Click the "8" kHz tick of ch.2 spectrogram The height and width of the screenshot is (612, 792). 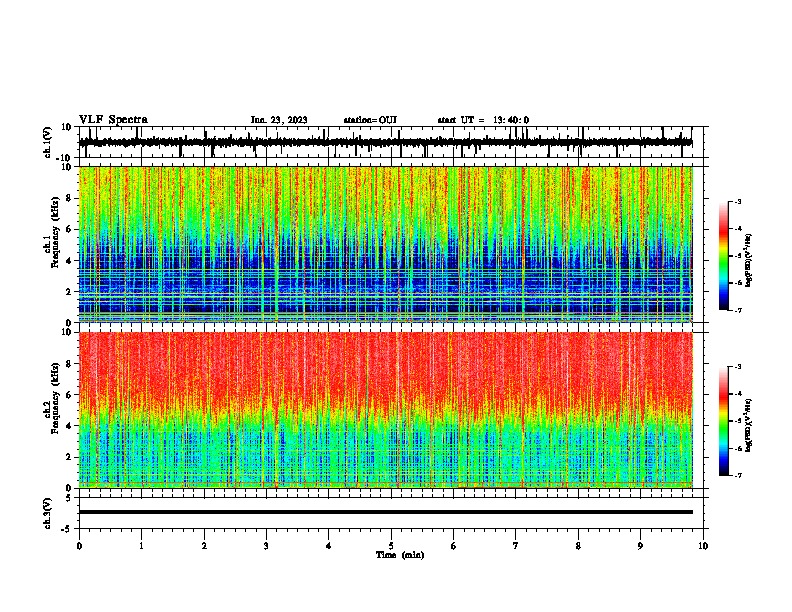69,364
